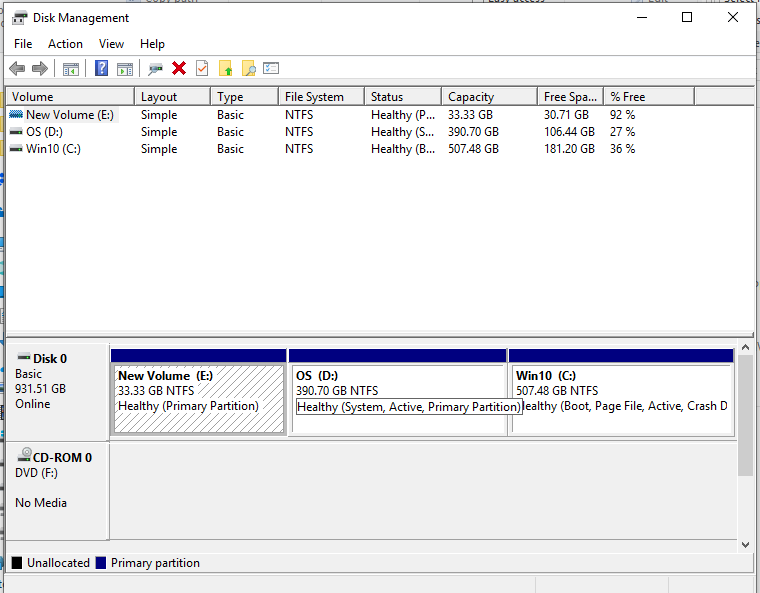Click the Properties checkmark sheet icon
This screenshot has height=593, width=760.
(202, 68)
